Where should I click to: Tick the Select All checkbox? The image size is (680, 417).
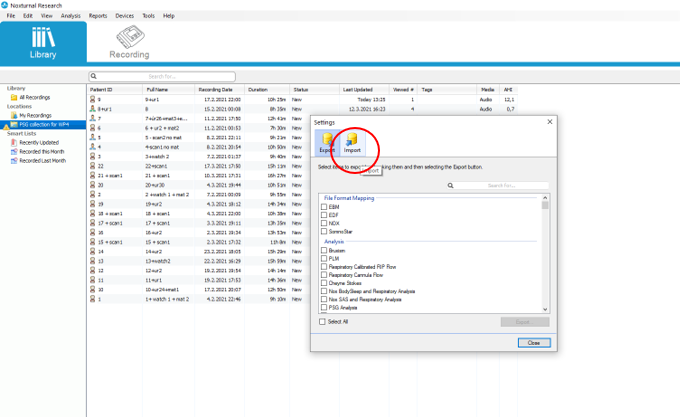tap(322, 322)
